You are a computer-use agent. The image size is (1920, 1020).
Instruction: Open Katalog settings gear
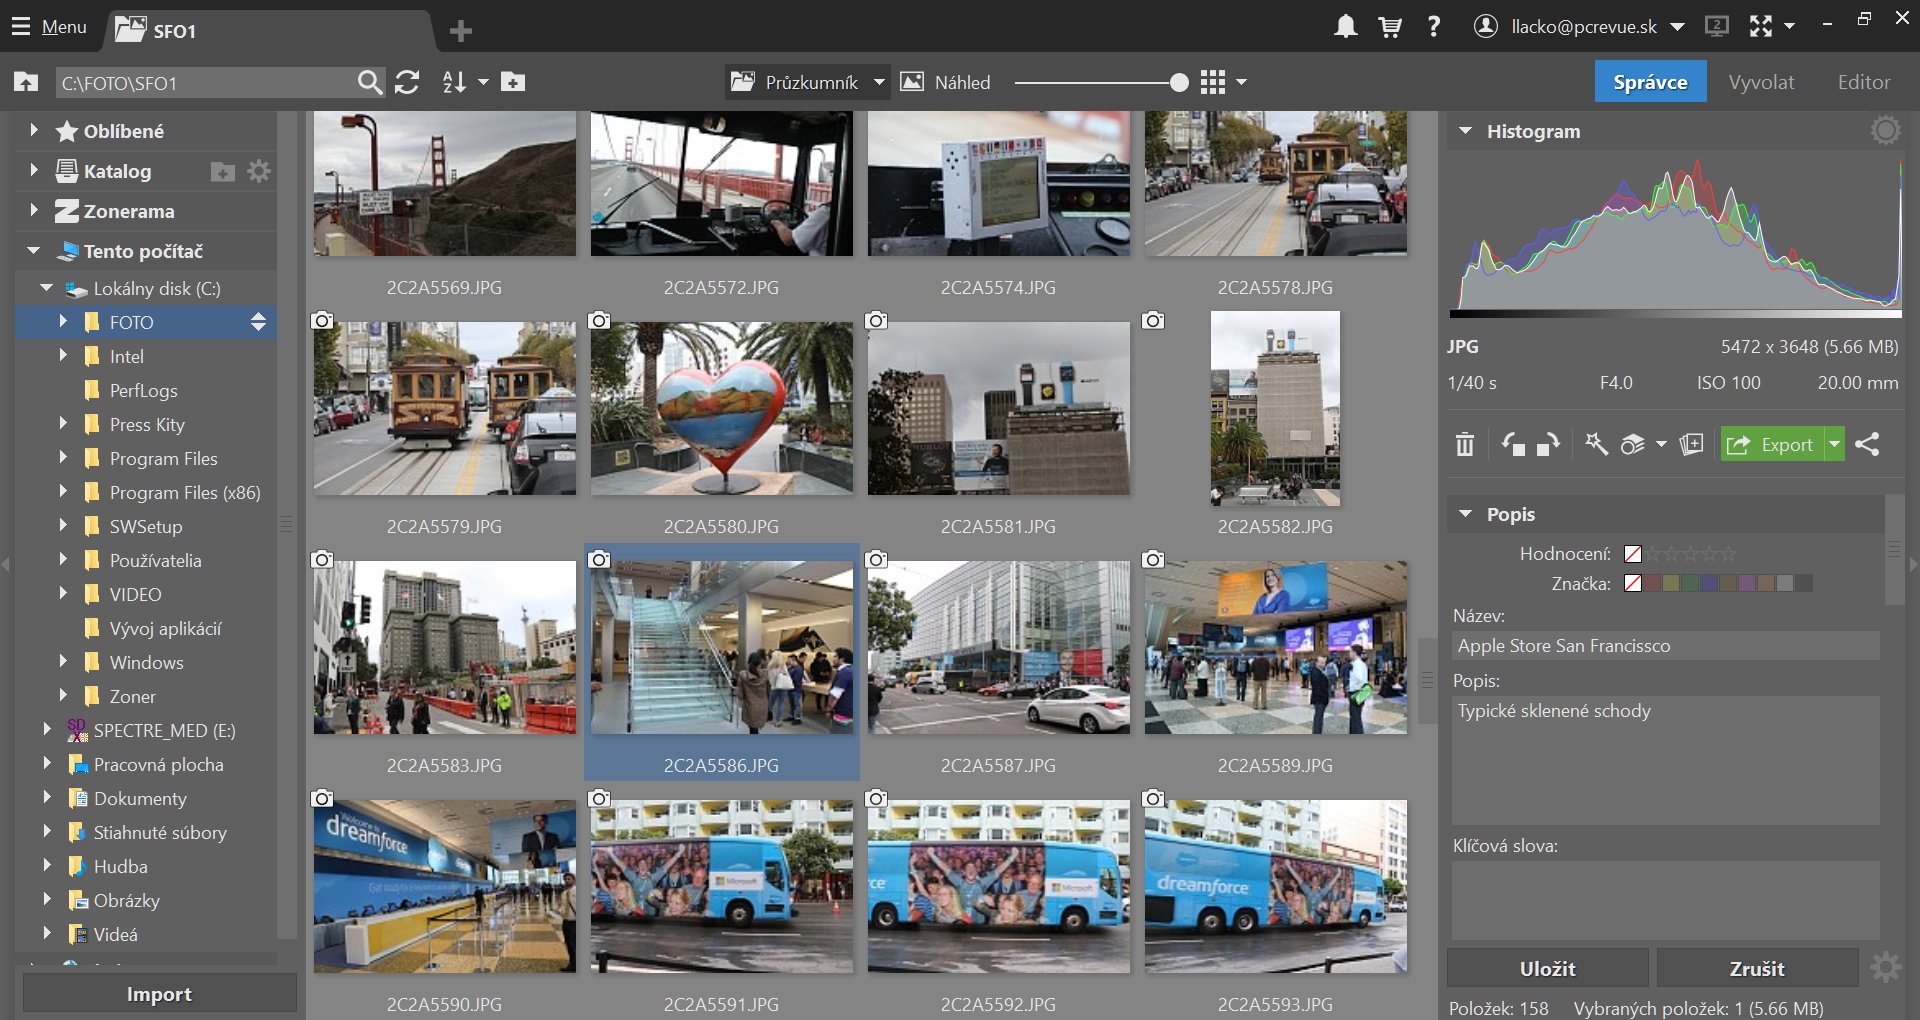[259, 172]
